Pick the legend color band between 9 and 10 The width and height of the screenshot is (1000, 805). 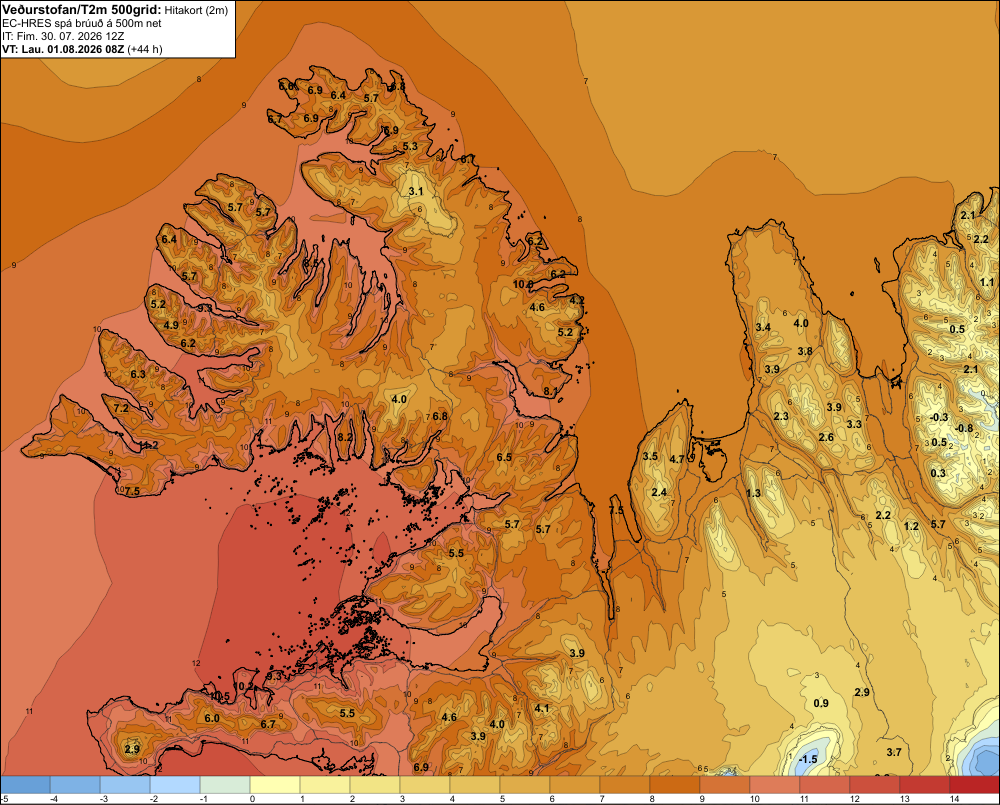point(724,785)
